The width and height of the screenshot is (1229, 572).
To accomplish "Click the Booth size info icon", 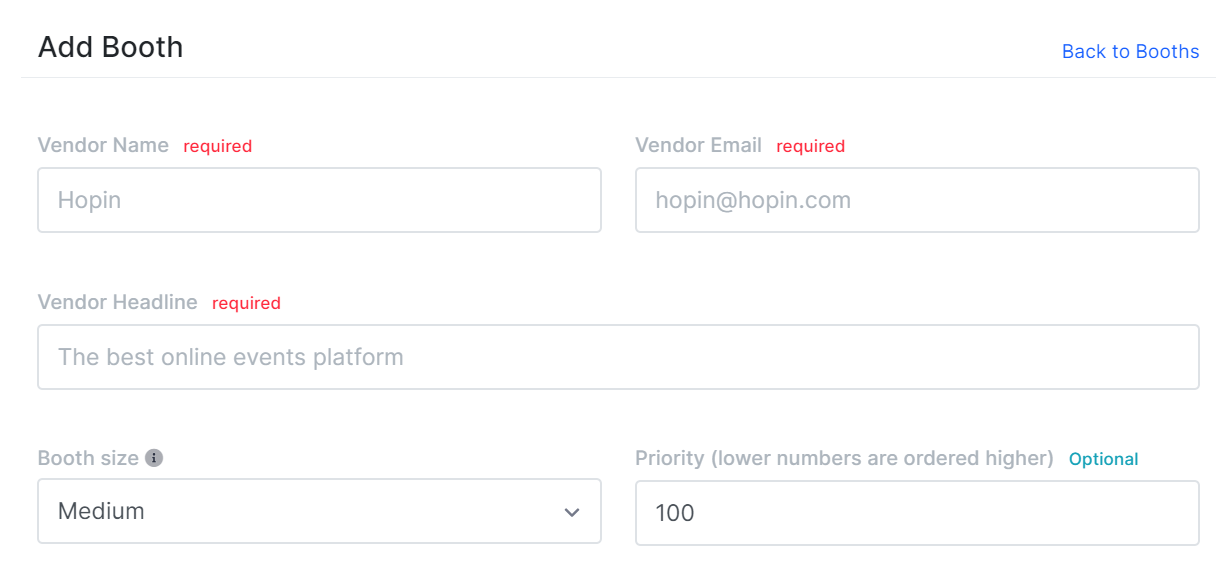I will [154, 458].
